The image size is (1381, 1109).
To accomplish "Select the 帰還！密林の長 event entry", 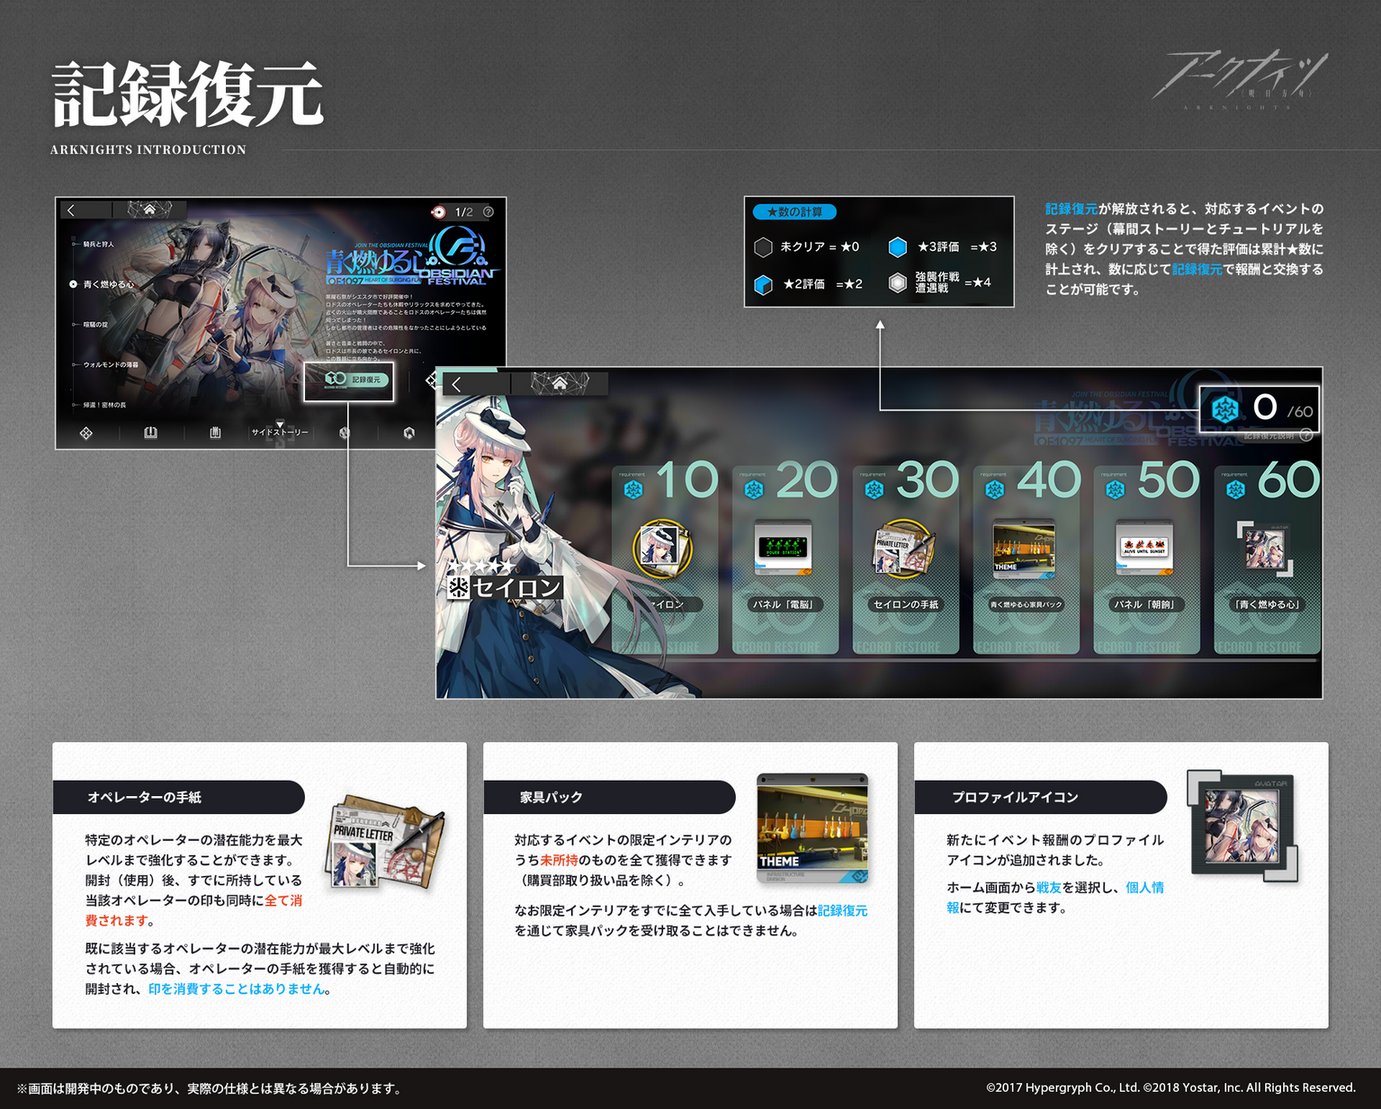I will coord(104,405).
